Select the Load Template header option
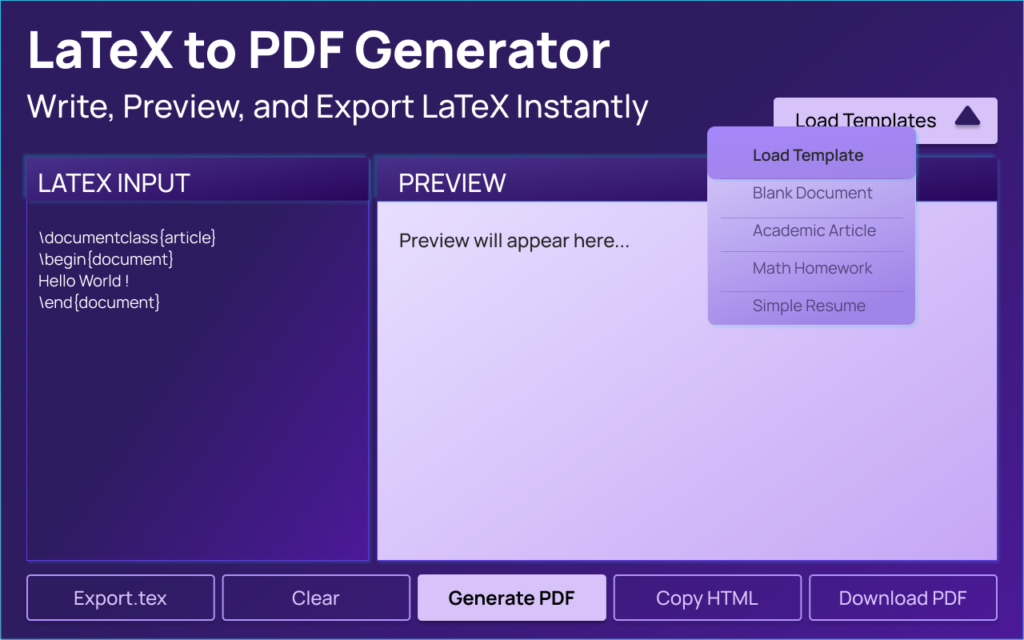The height and width of the screenshot is (640, 1024). click(x=808, y=155)
